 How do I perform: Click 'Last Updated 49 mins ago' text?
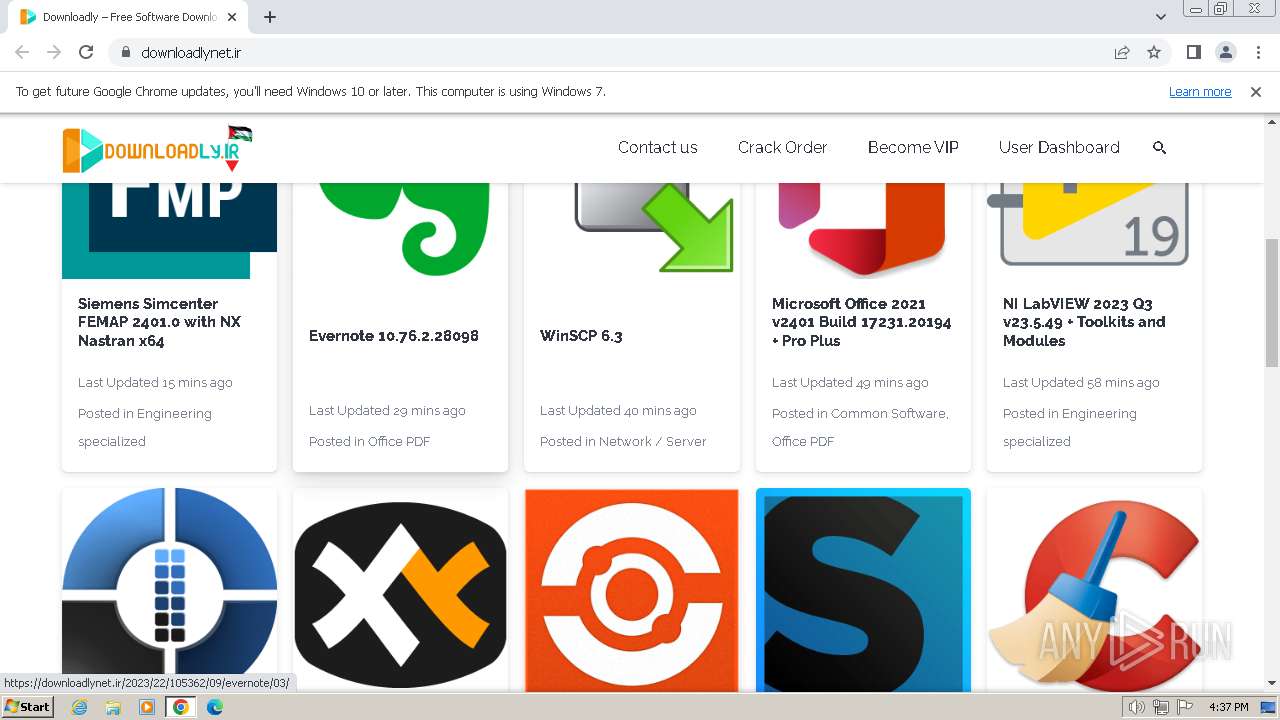tap(850, 382)
